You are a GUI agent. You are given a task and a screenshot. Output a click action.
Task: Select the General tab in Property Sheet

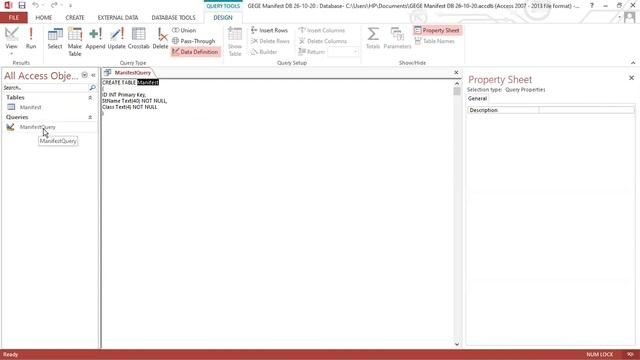477,98
